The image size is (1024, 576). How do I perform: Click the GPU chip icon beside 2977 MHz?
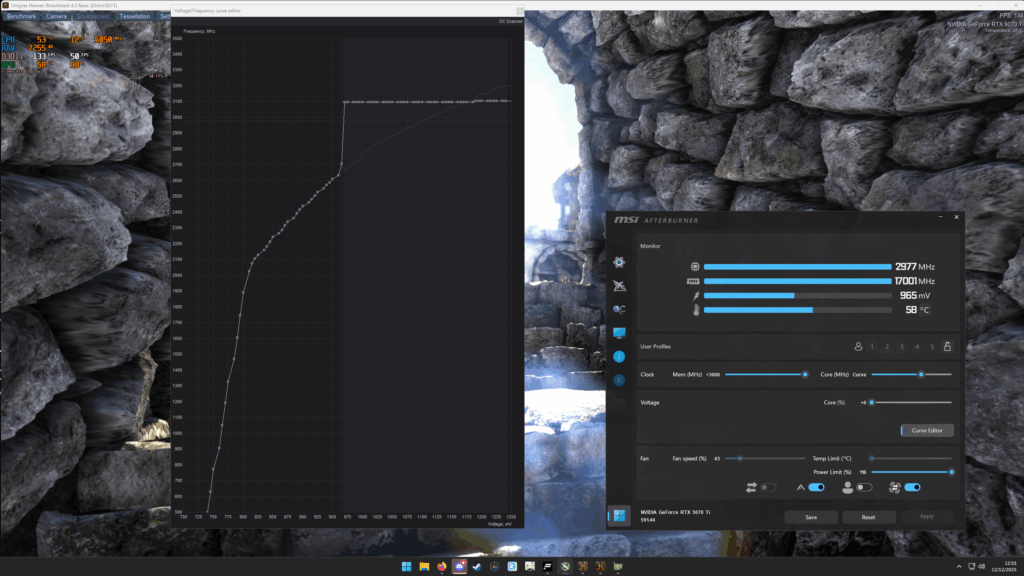(x=695, y=266)
